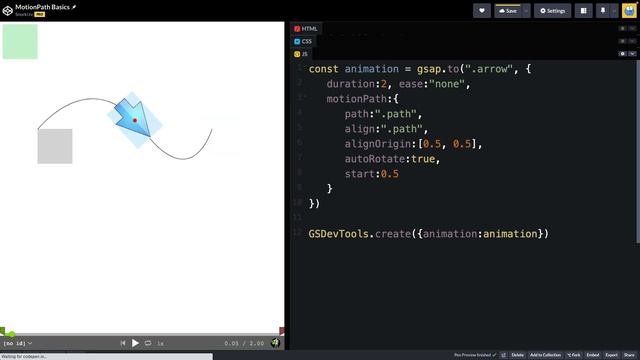This screenshot has height=360, width=640.
Task: Click the GSAP logo in GSDevTools
Action: click(x=276, y=343)
